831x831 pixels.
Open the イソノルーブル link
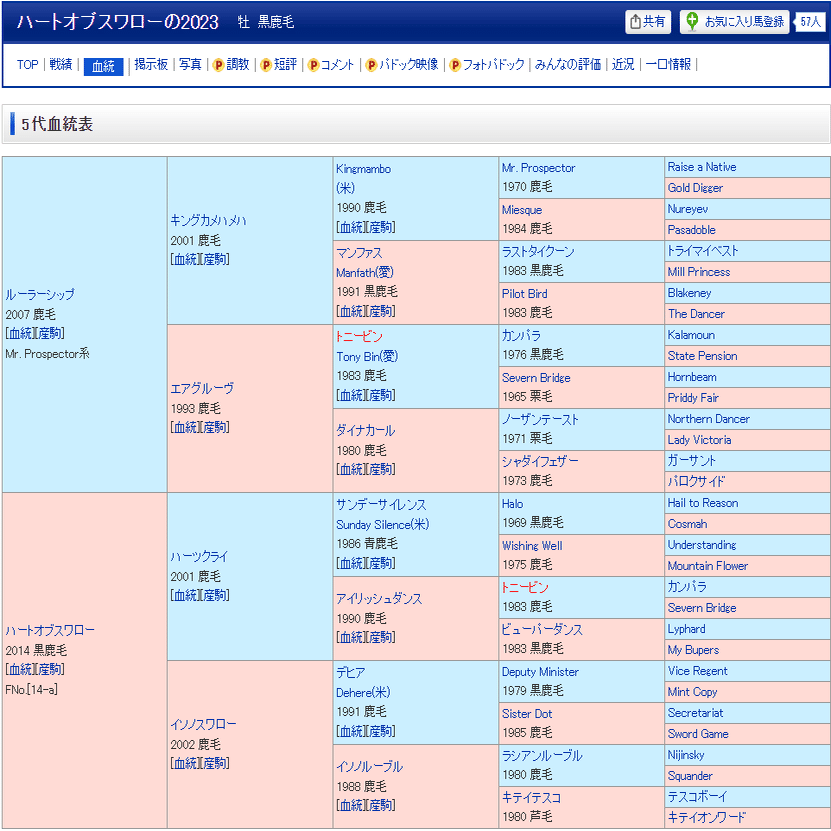pos(369,767)
